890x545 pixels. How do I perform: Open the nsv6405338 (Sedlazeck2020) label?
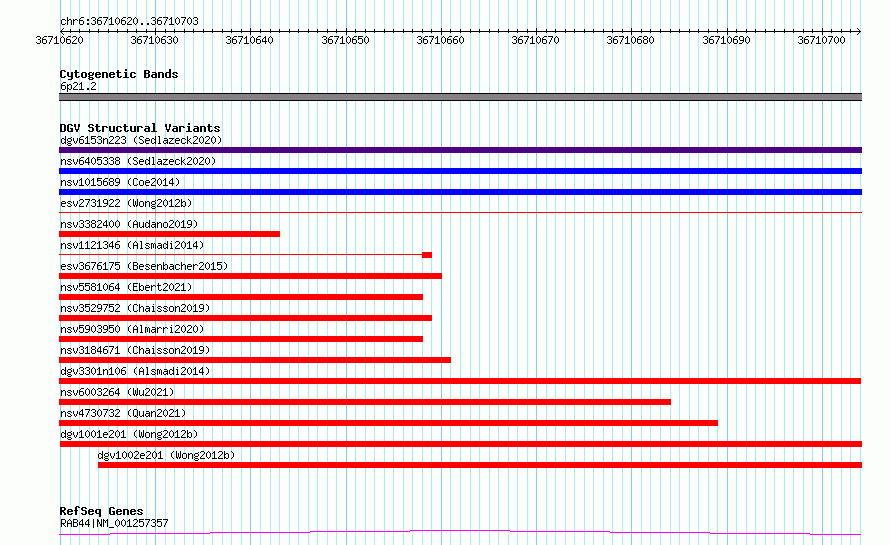pos(138,161)
